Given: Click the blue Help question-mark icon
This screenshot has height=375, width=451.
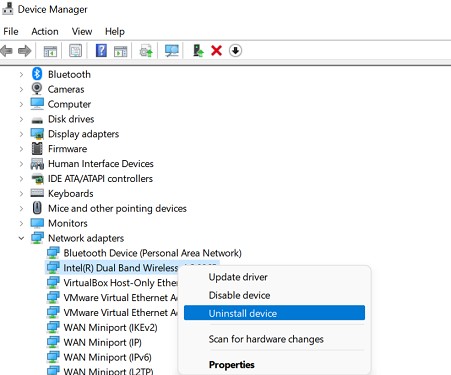Looking at the screenshot, I should coord(101,51).
